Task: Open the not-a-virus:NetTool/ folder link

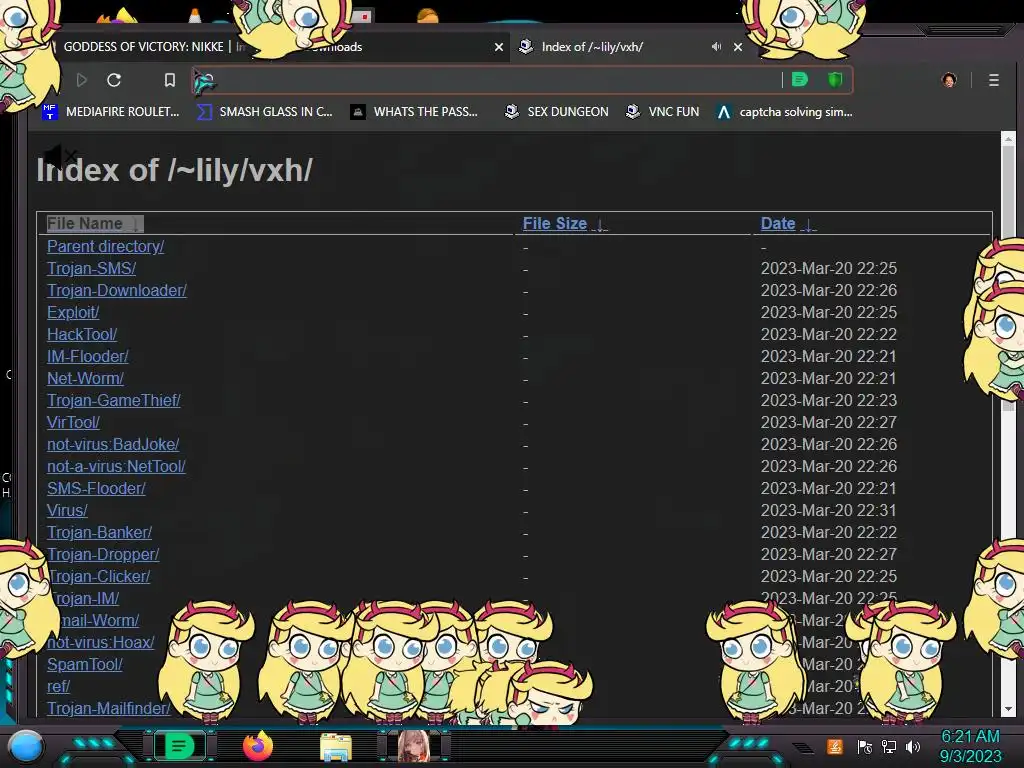Action: click(x=116, y=466)
